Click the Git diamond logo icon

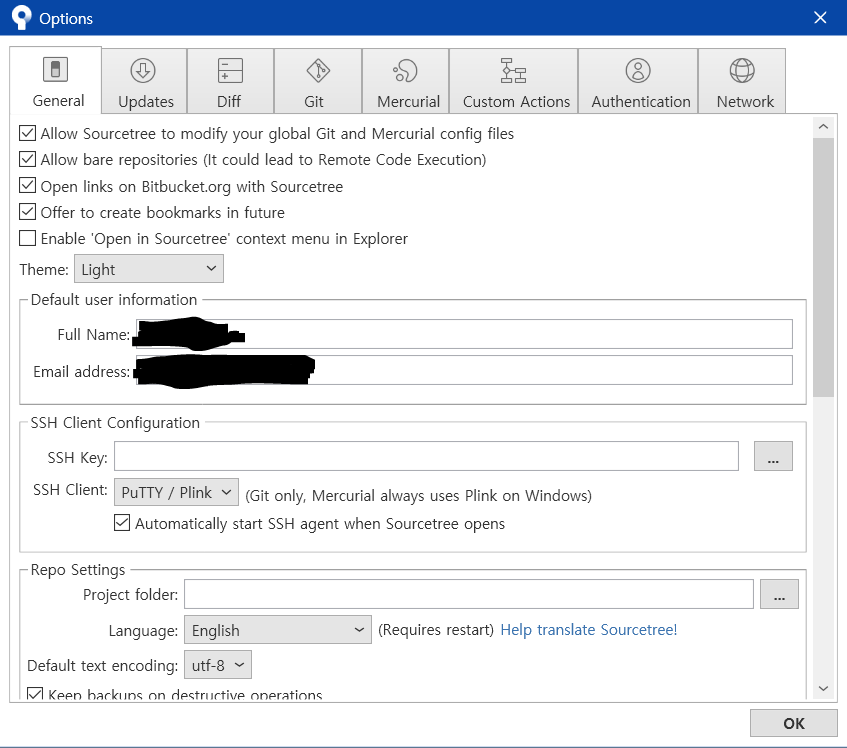pyautogui.click(x=318, y=71)
